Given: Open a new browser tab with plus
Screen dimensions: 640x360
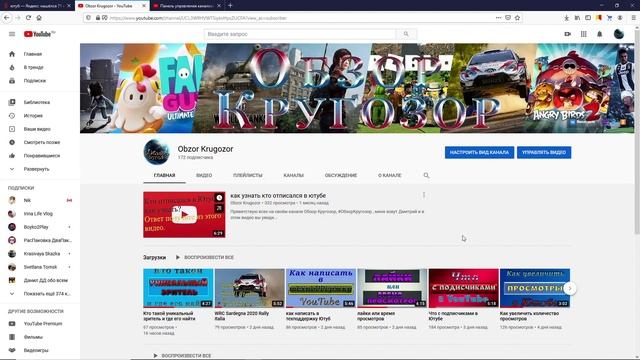Looking at the screenshot, I should pyautogui.click(x=230, y=6).
